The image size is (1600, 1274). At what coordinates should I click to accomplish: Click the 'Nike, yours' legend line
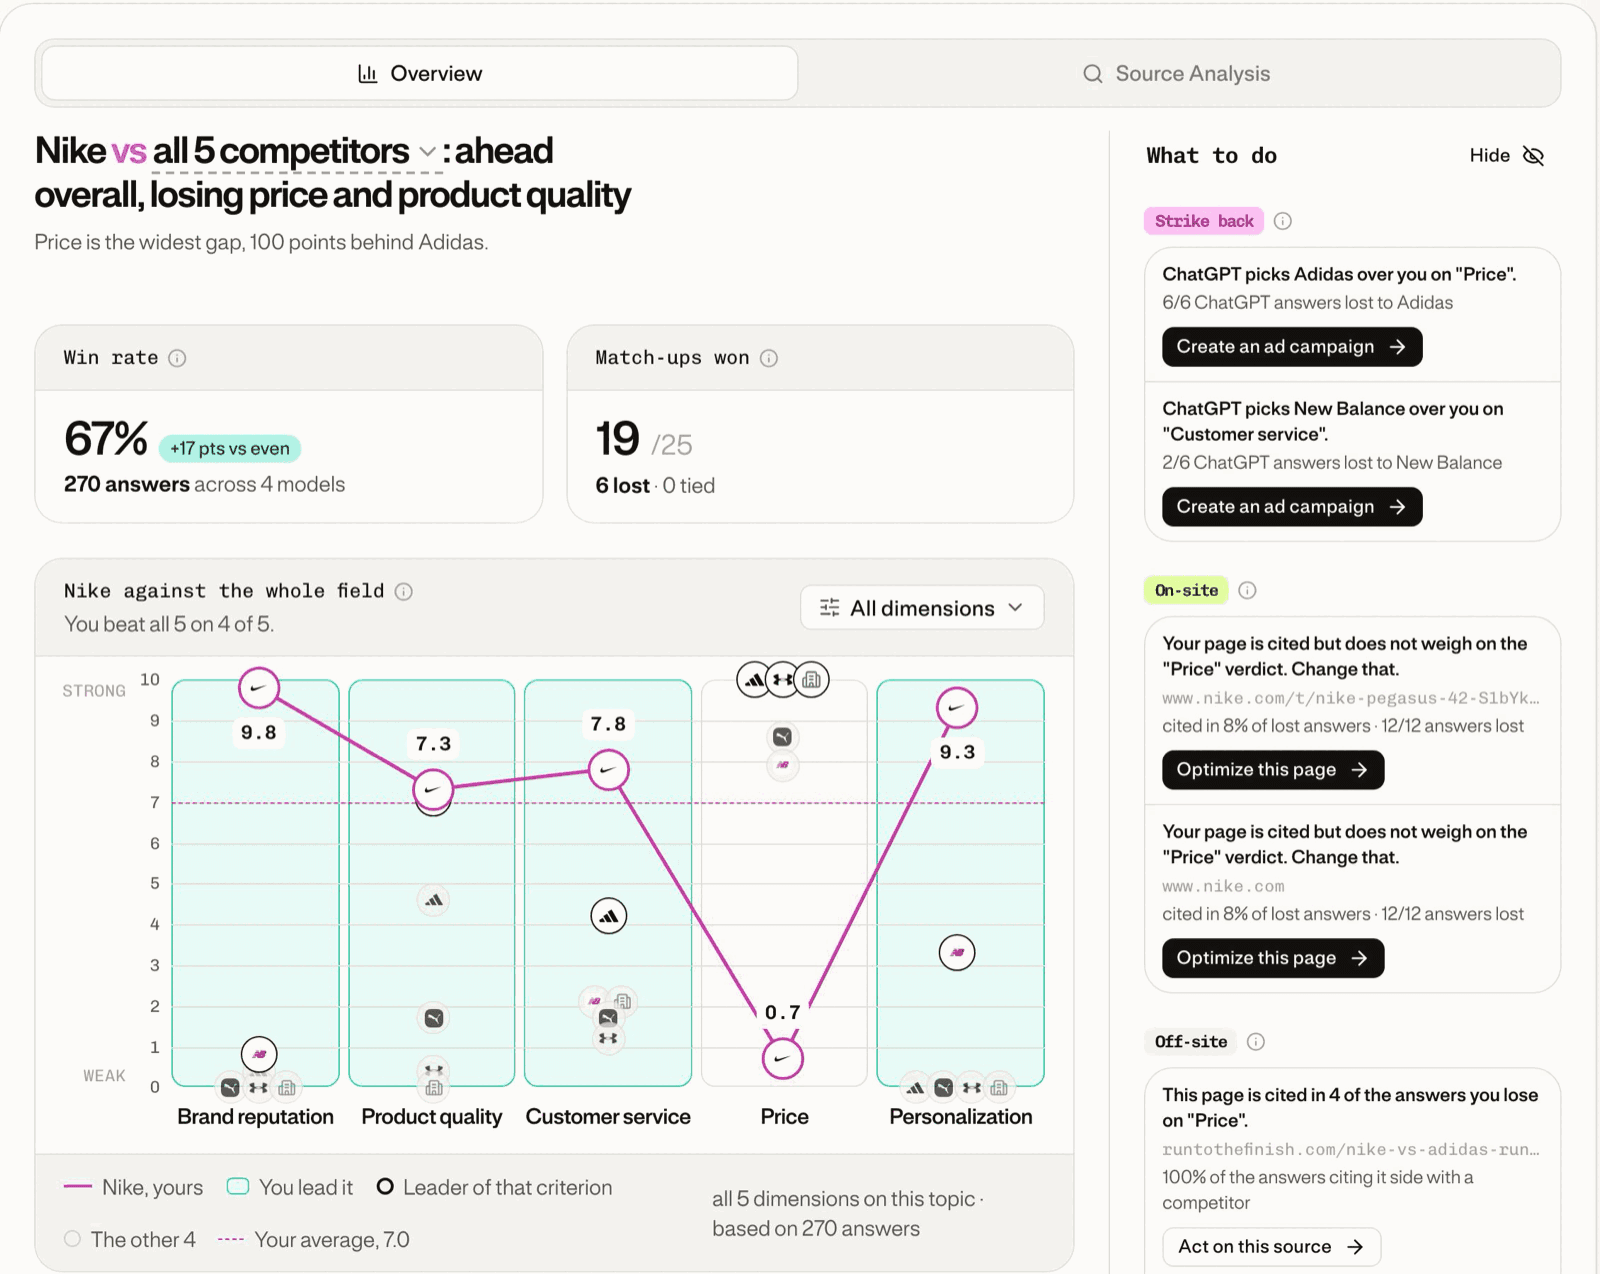click(78, 1187)
